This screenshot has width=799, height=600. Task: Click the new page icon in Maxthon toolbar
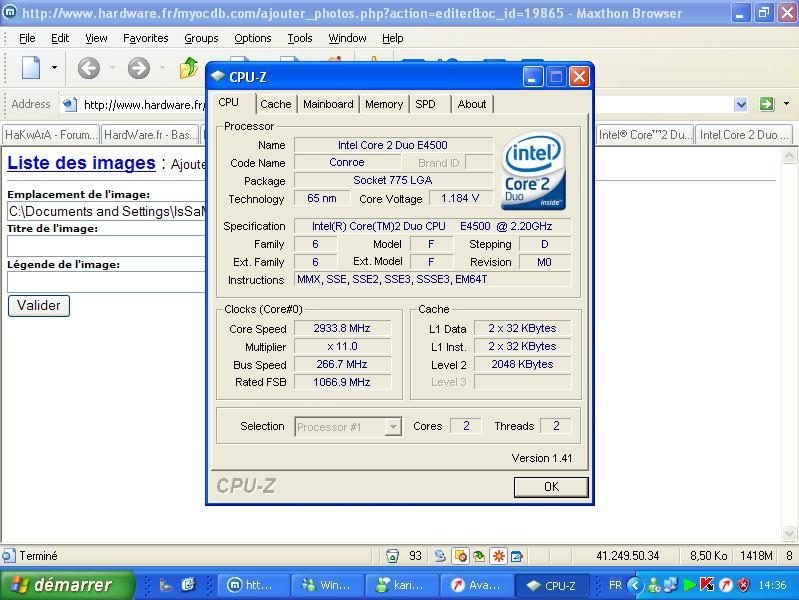coord(31,67)
